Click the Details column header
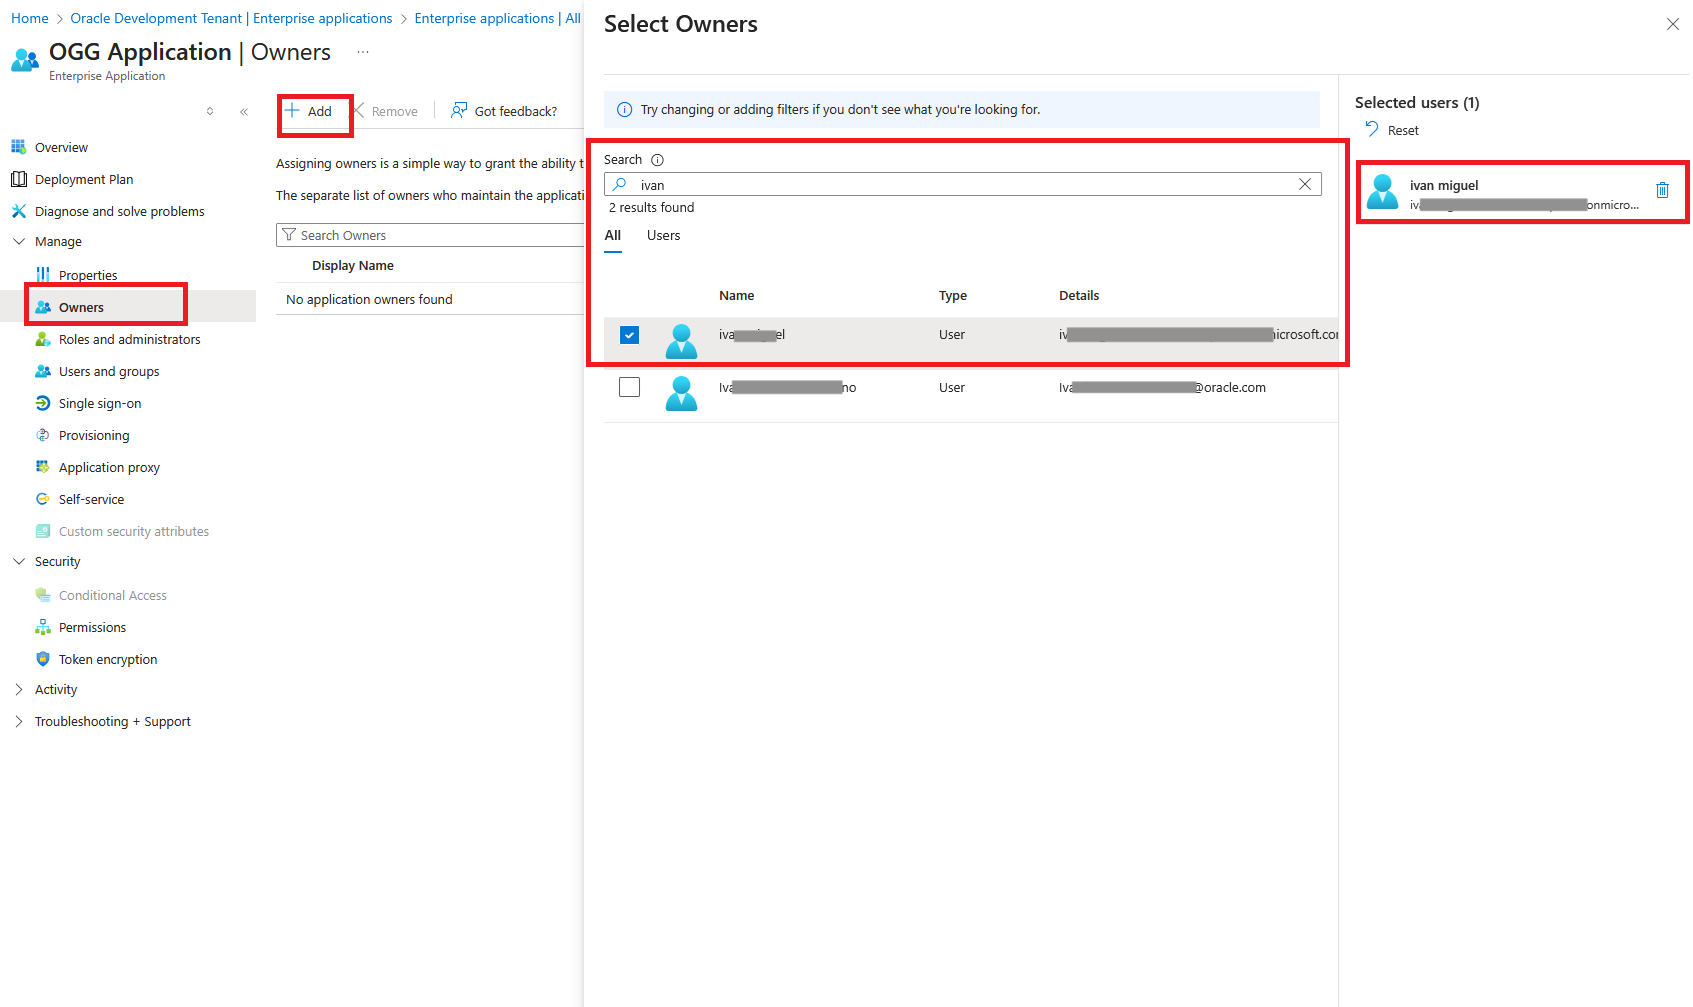 (1079, 296)
